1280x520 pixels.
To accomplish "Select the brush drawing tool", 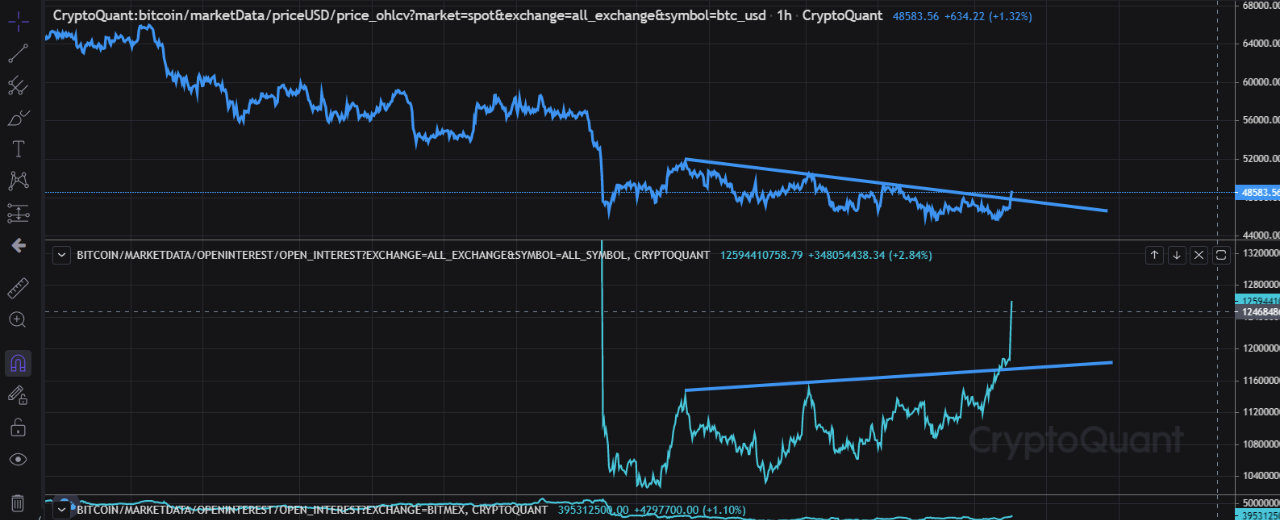I will click(x=18, y=118).
